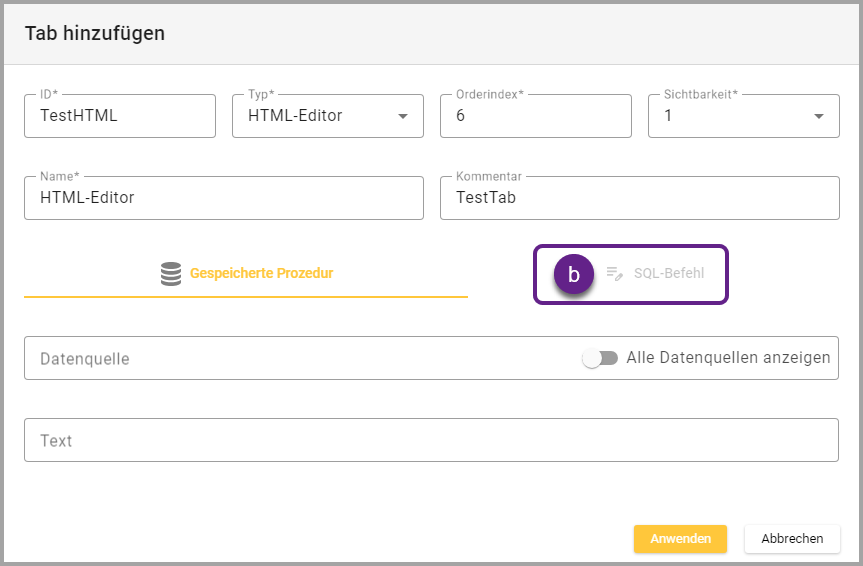The image size is (863, 566).
Task: Click the empty Text input field
Action: click(431, 440)
